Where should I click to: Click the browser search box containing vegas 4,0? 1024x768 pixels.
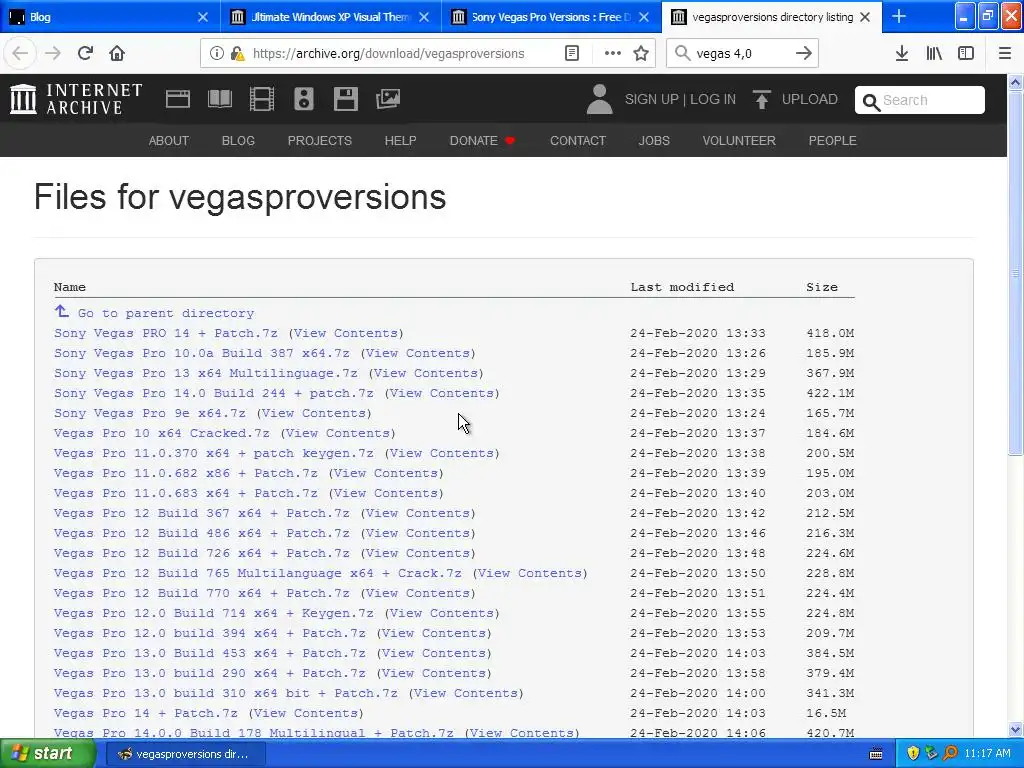coord(742,54)
